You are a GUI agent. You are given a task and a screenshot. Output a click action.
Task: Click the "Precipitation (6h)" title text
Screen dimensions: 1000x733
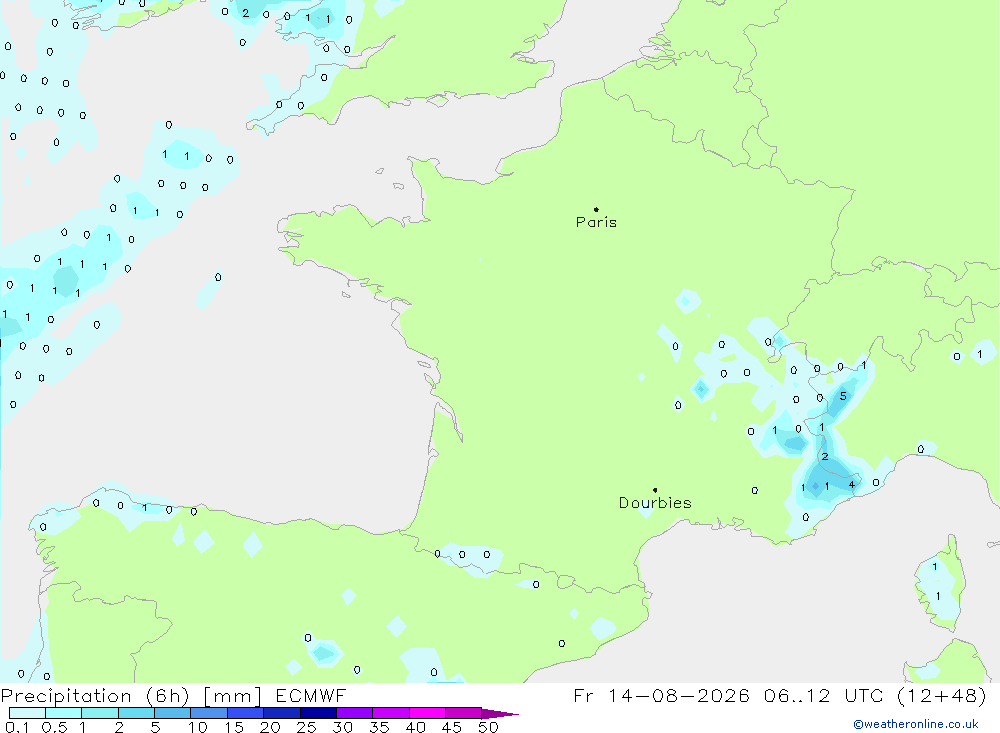[96, 696]
